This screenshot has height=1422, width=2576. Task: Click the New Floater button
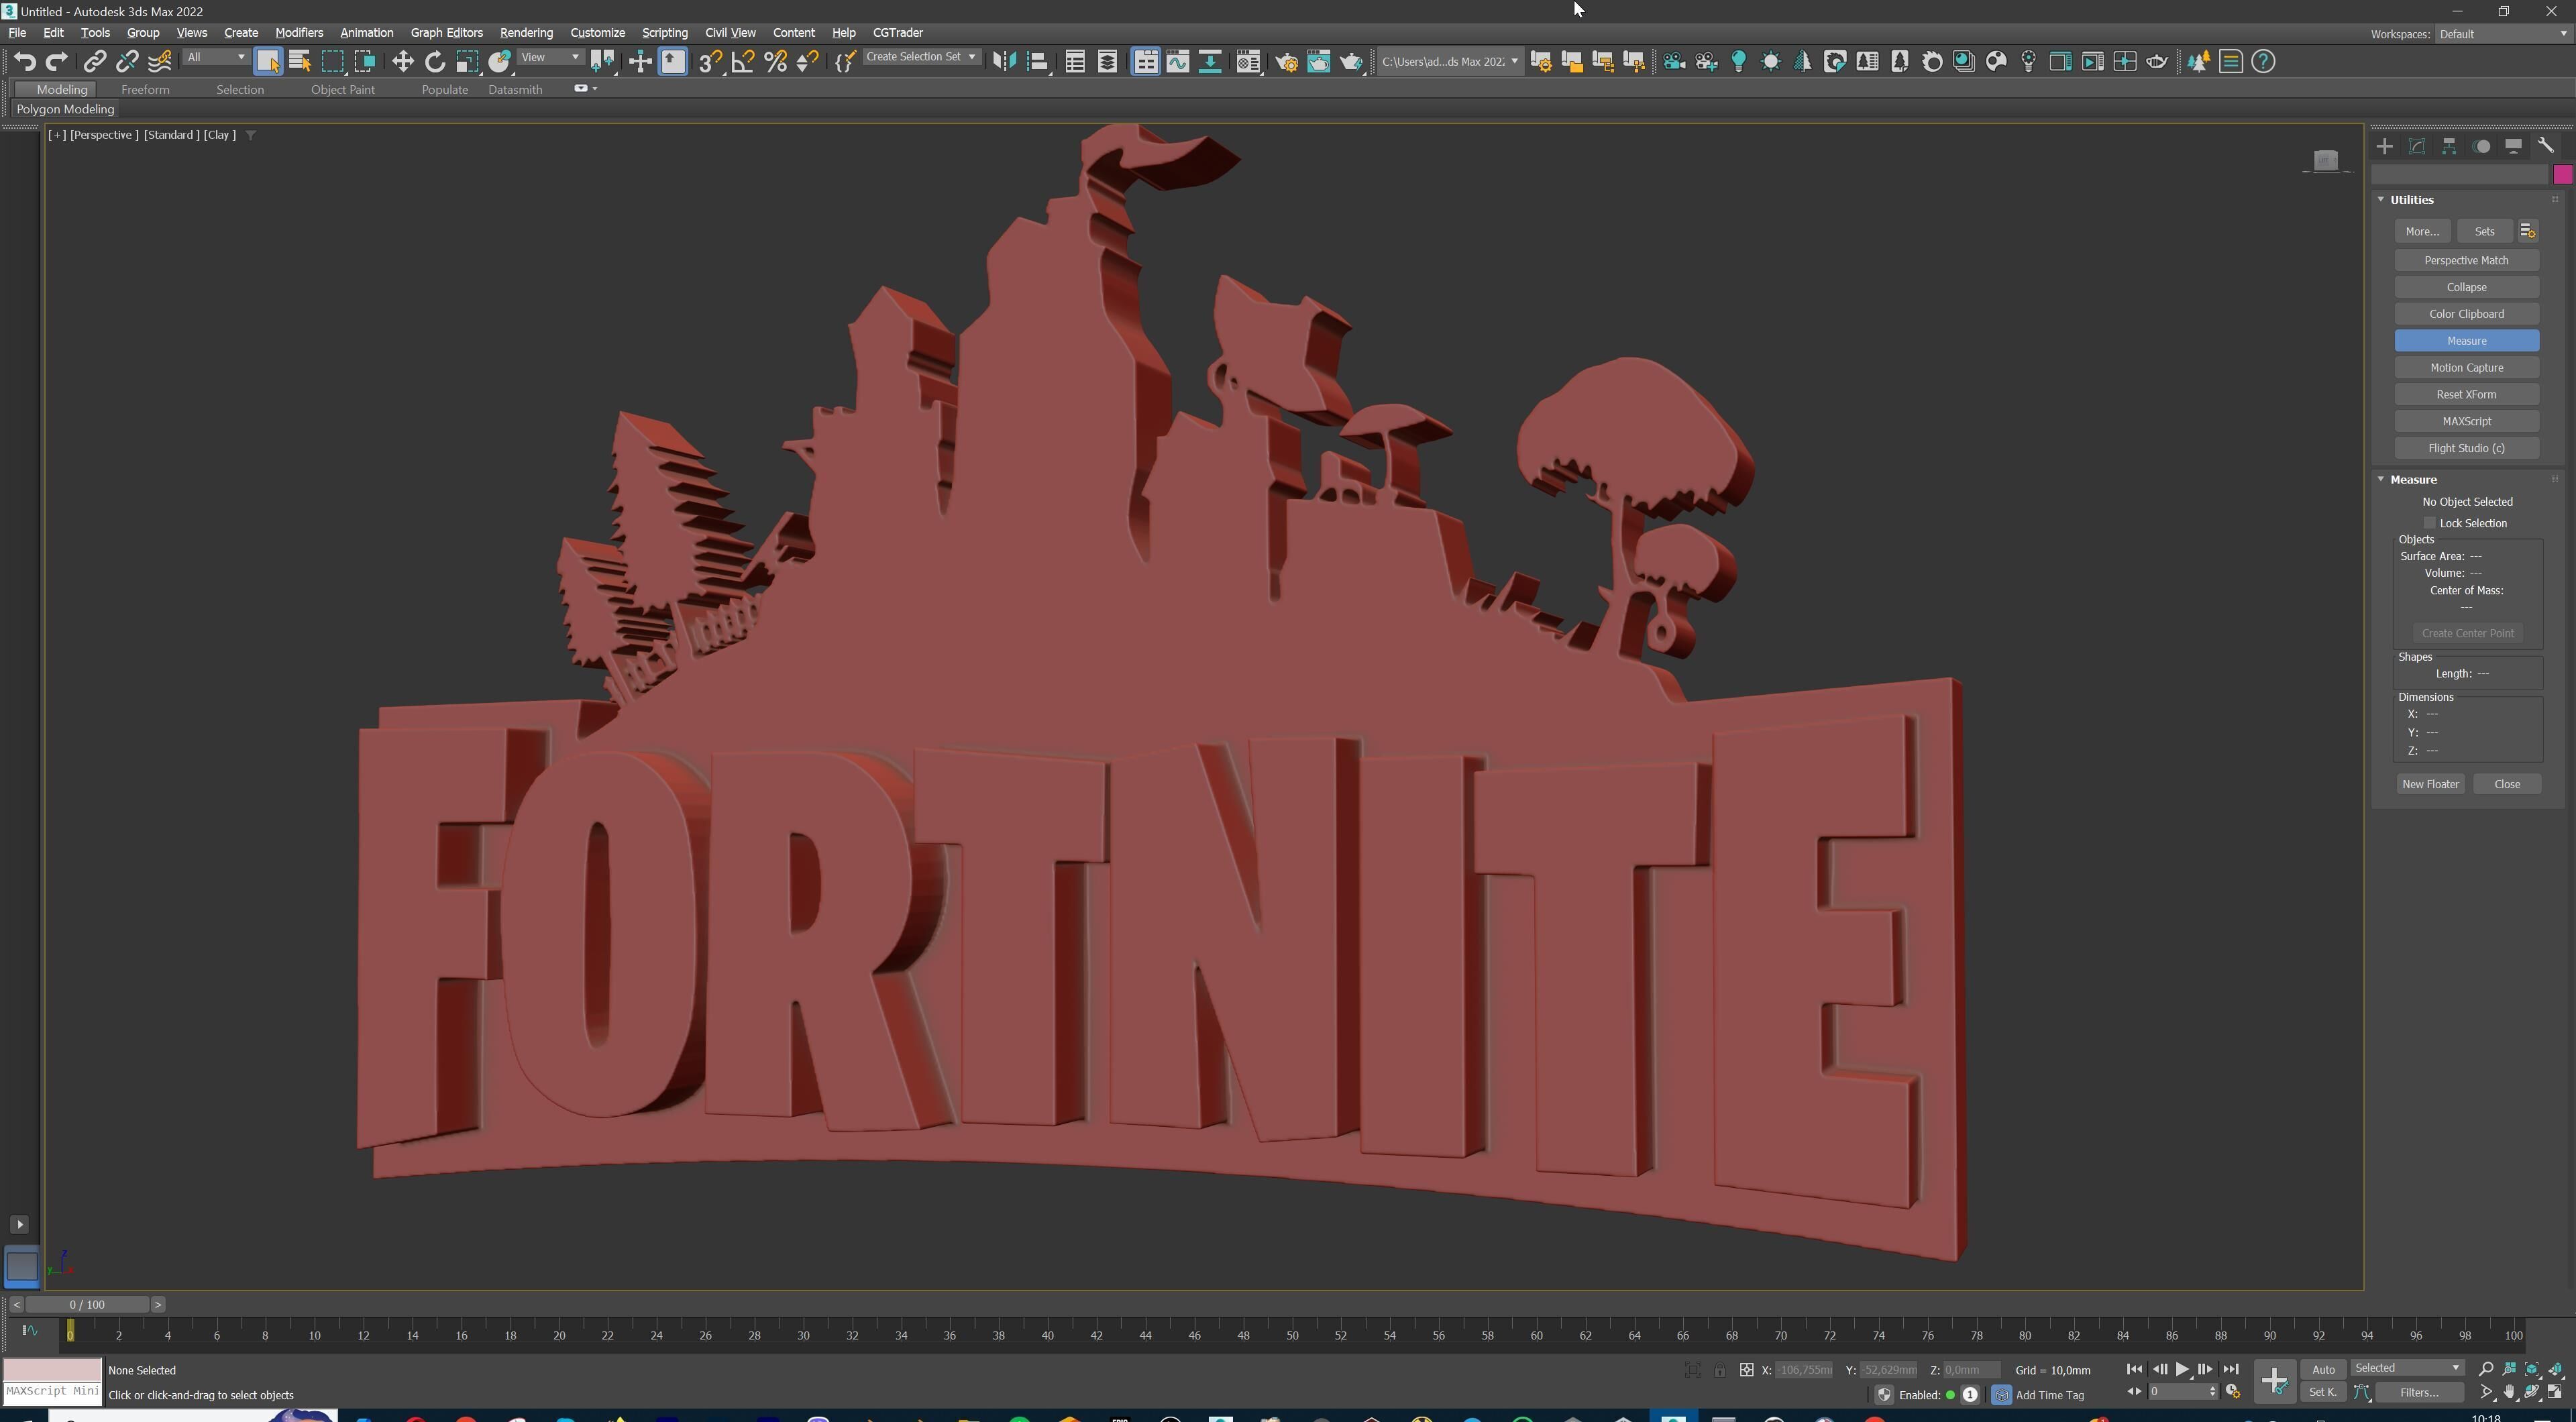[2430, 785]
